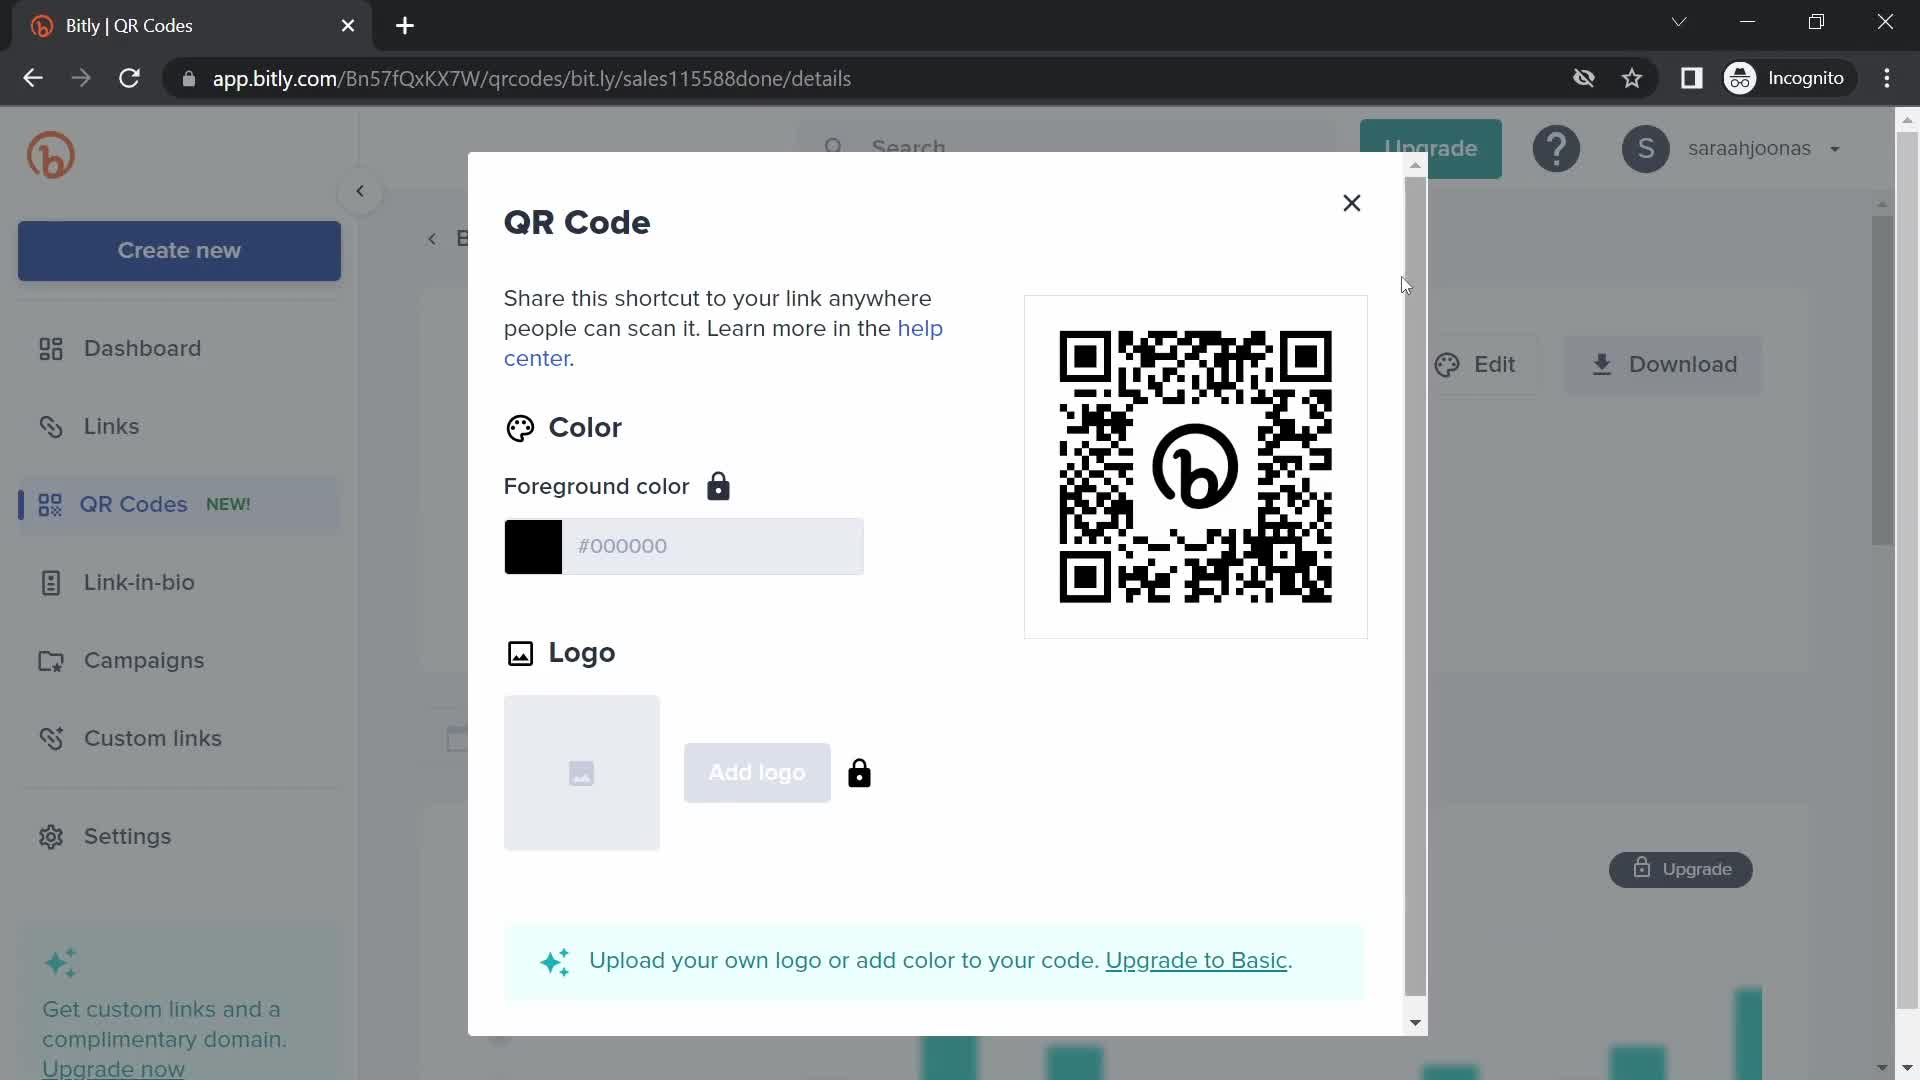This screenshot has width=1920, height=1080.
Task: Open the Settings gear icon
Action: point(49,835)
